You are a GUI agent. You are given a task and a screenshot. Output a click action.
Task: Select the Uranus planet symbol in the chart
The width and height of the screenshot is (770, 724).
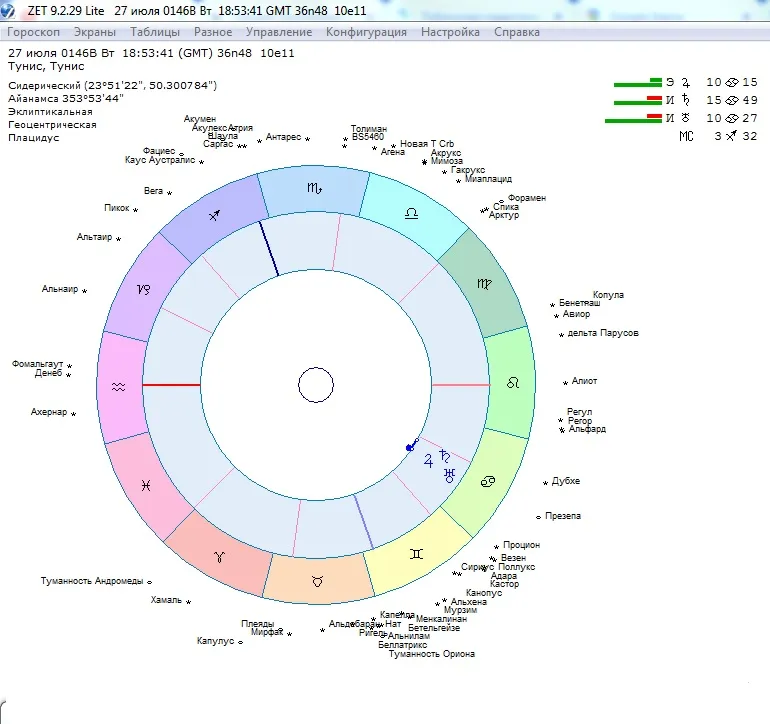(450, 476)
